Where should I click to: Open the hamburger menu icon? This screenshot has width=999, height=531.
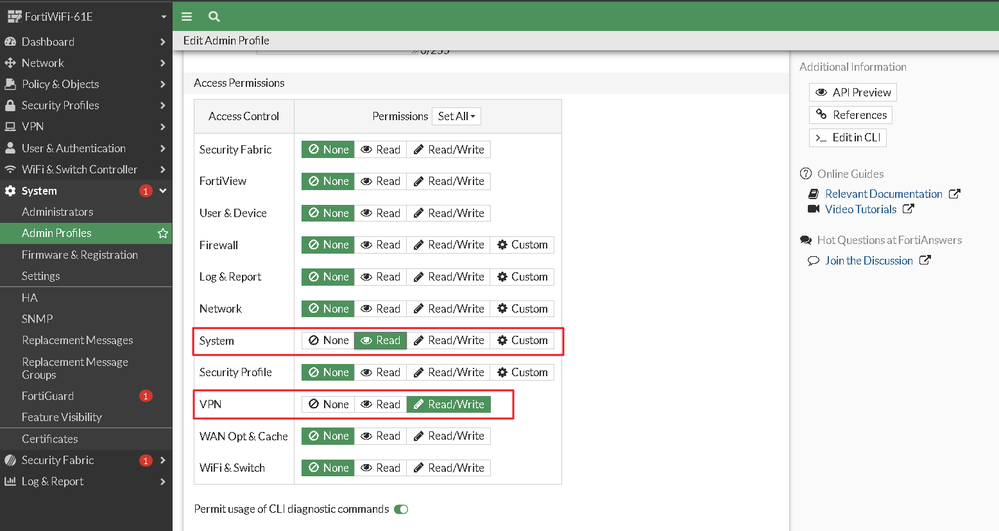click(x=187, y=17)
